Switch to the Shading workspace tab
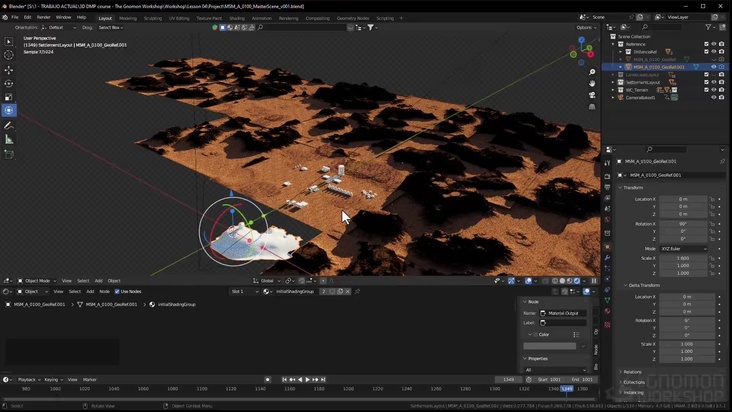 tap(237, 18)
